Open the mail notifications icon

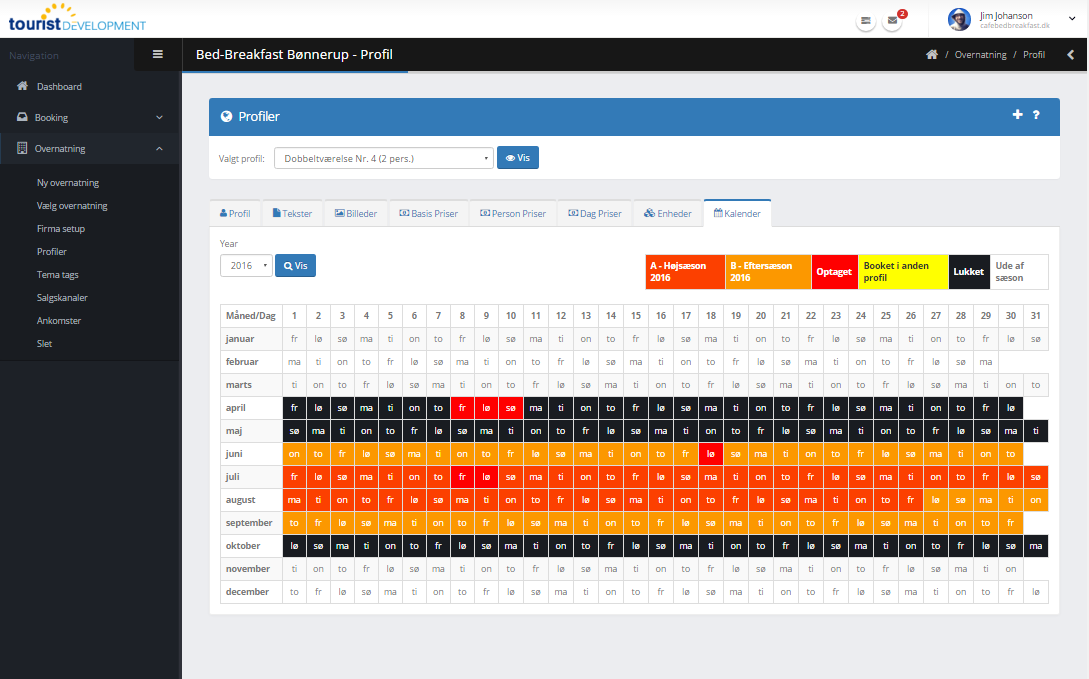[x=892, y=21]
